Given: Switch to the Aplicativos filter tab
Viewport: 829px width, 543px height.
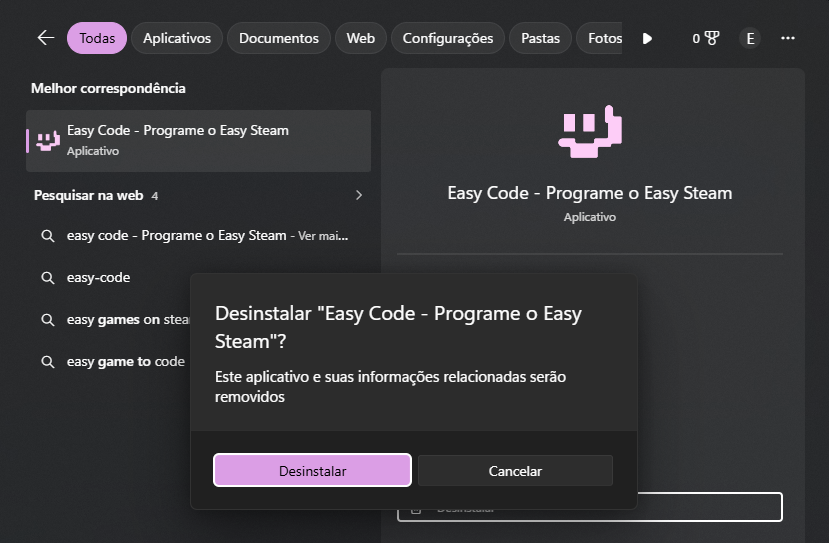Looking at the screenshot, I should click(x=177, y=38).
